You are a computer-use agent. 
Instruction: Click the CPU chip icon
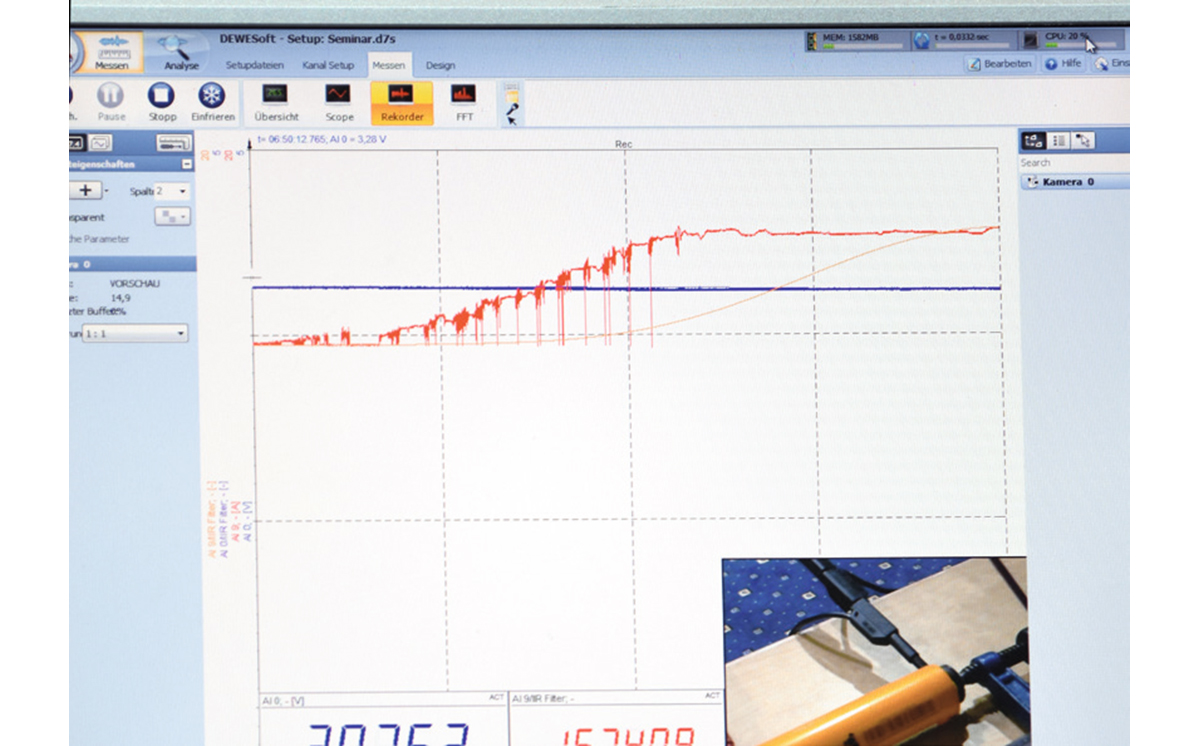tap(1032, 41)
